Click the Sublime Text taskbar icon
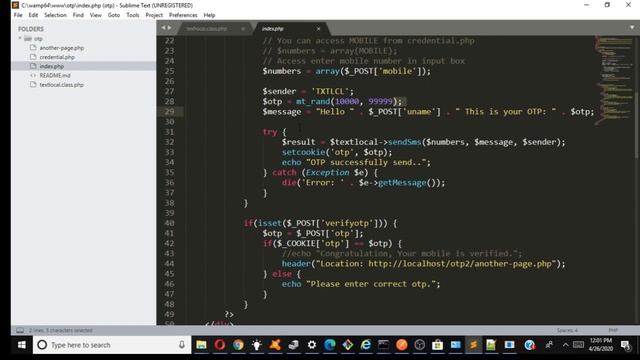Screen dimensions: 640x360 [x=473, y=345]
